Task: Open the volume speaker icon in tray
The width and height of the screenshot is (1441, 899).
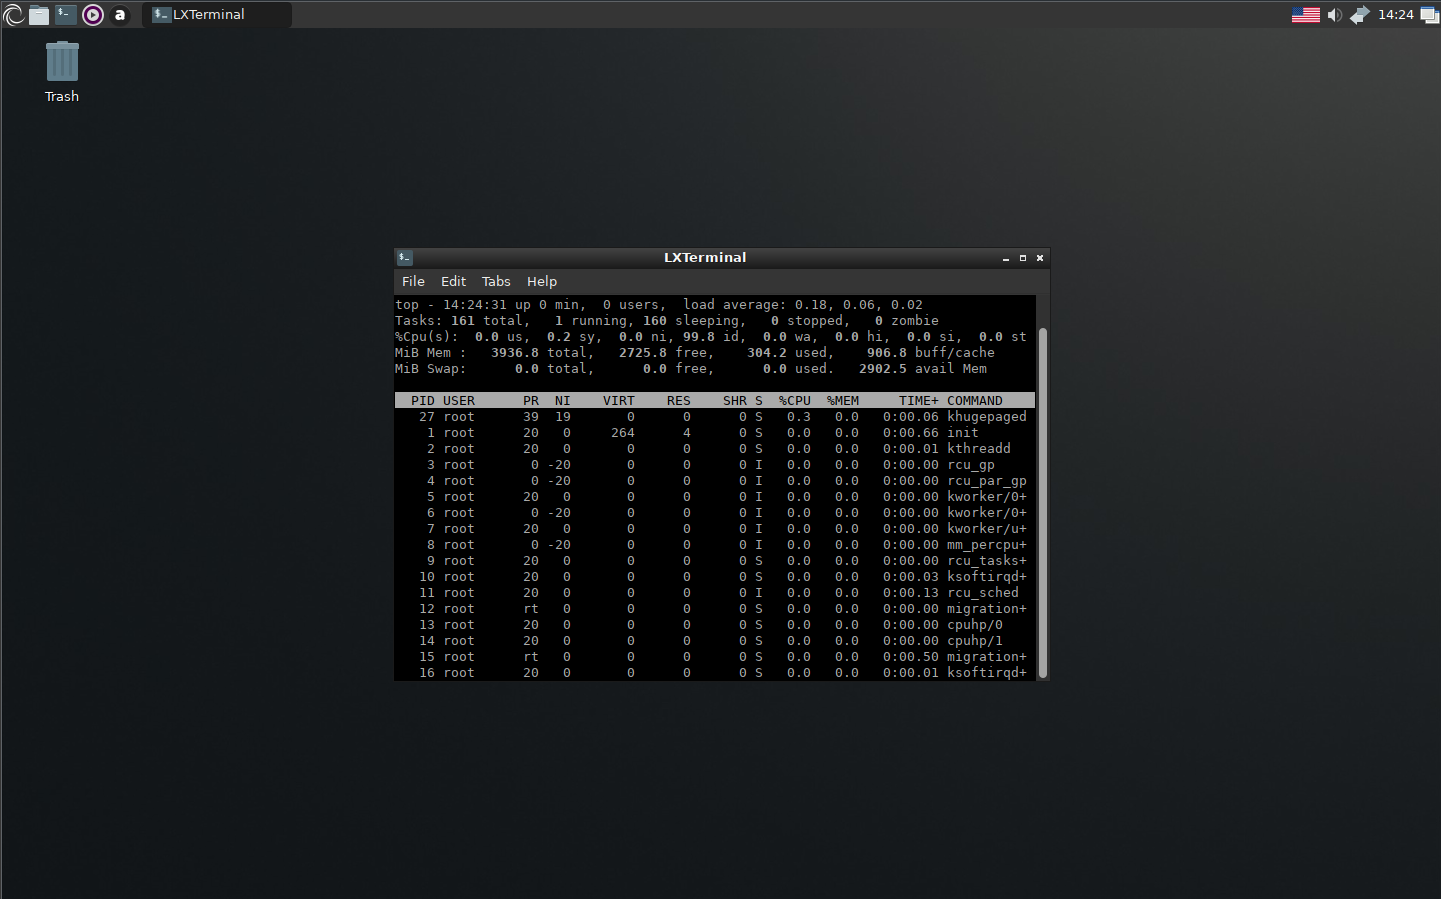Action: click(1334, 14)
